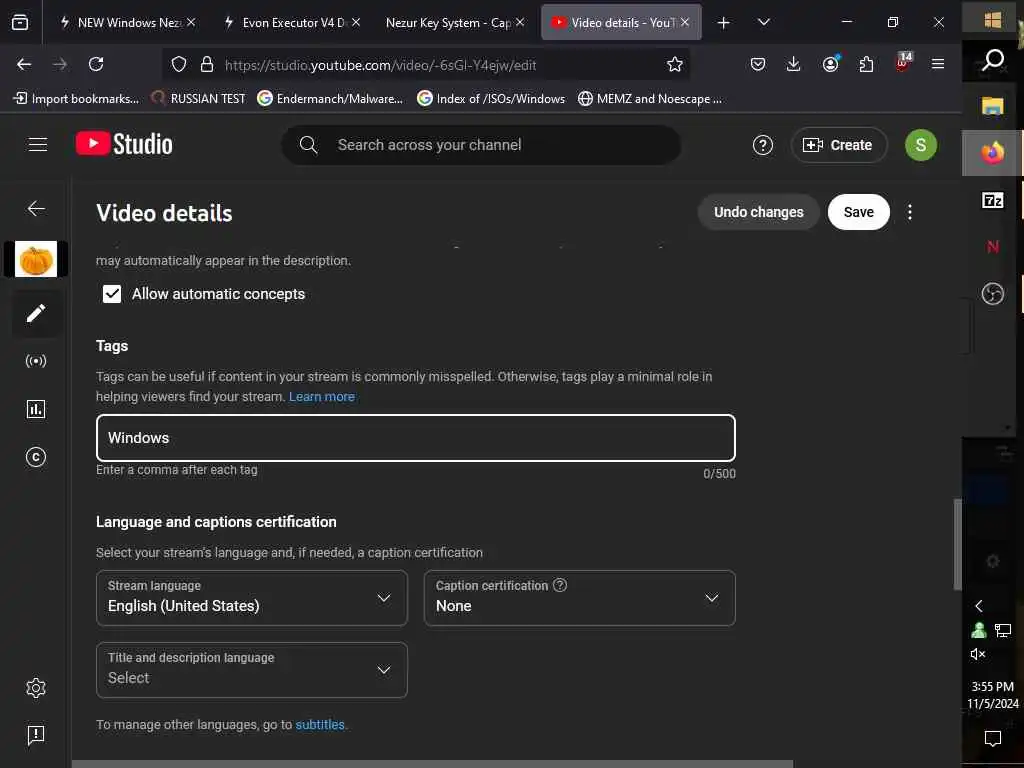Image resolution: width=1024 pixels, height=768 pixels.
Task: Go back with the browser back arrow
Action: (x=24, y=64)
